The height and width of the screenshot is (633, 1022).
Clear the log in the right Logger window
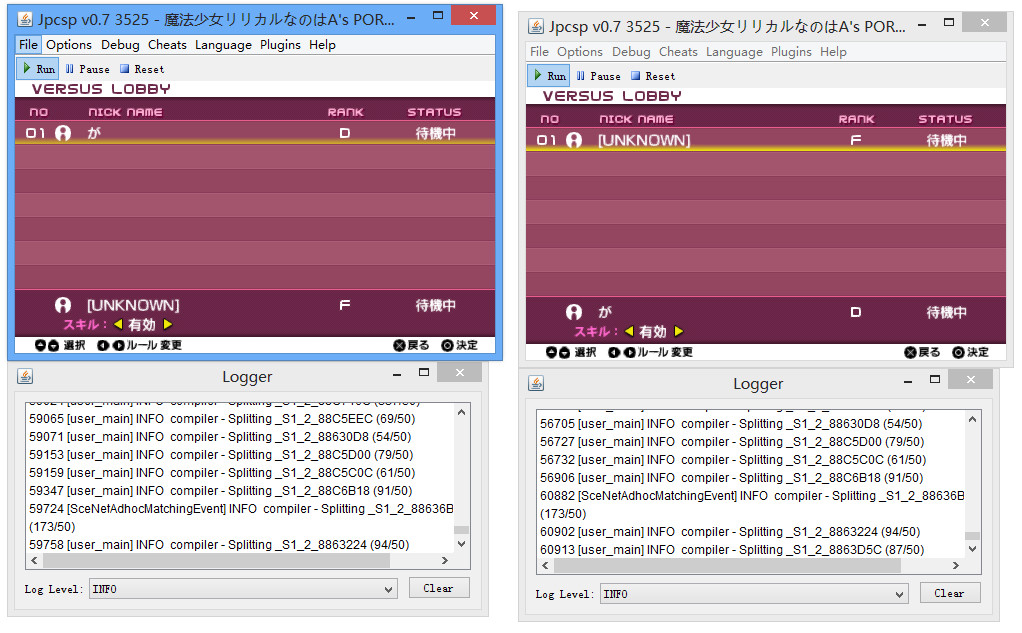click(x=949, y=593)
